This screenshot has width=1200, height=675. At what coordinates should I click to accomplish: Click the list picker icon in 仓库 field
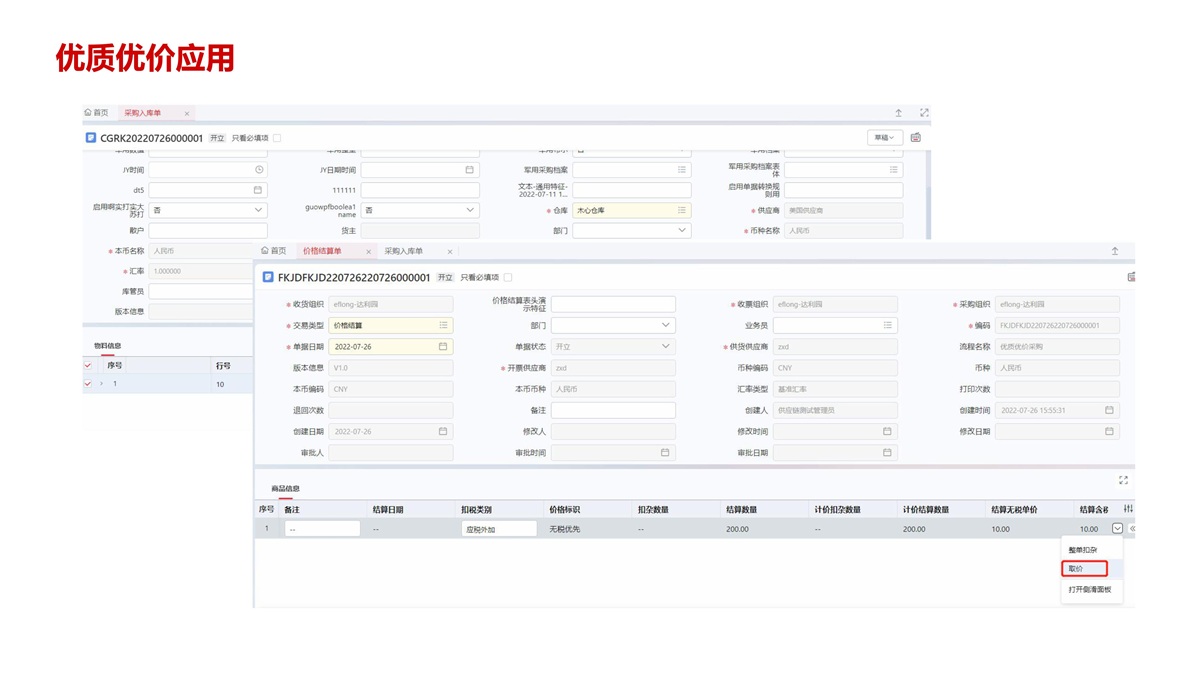click(x=682, y=211)
